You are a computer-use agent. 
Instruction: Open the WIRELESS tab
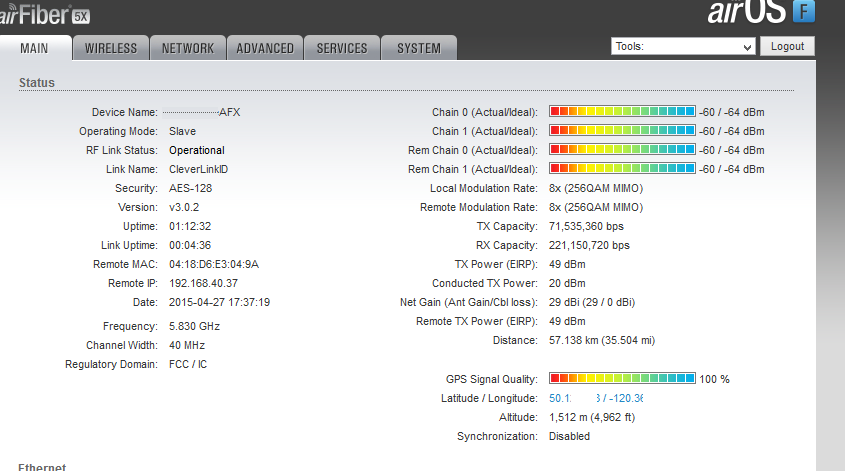[111, 48]
